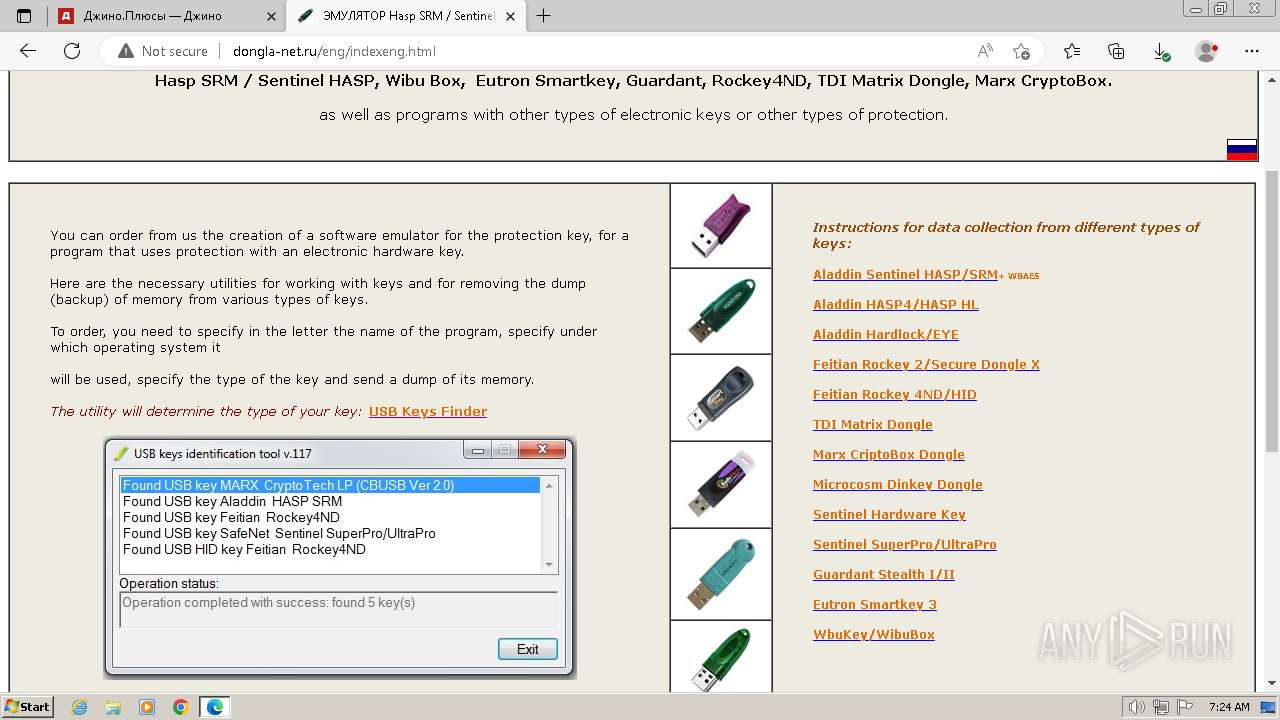Click the page vertical scrollbar thumb
The image size is (1280, 720).
[1272, 311]
